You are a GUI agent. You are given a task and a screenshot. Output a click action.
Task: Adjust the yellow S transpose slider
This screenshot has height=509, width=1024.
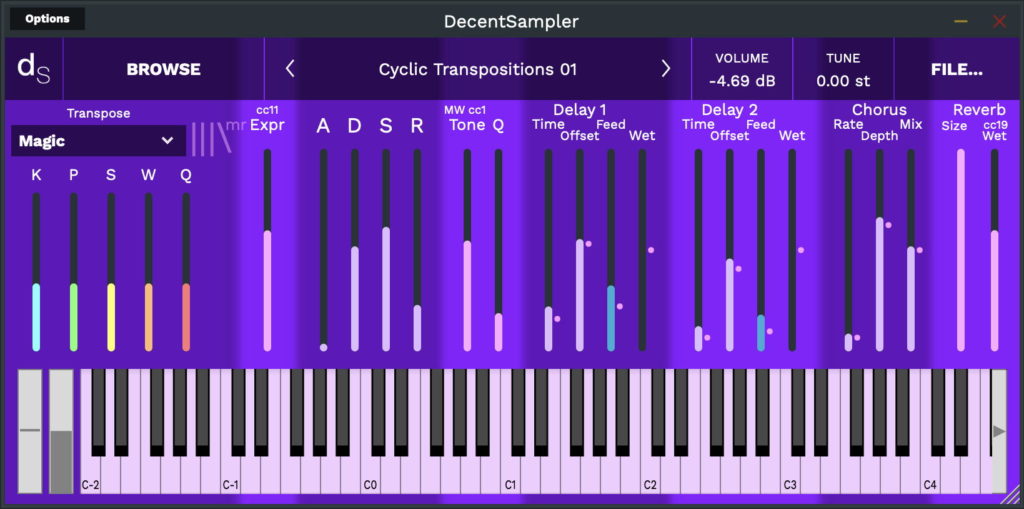coord(111,272)
